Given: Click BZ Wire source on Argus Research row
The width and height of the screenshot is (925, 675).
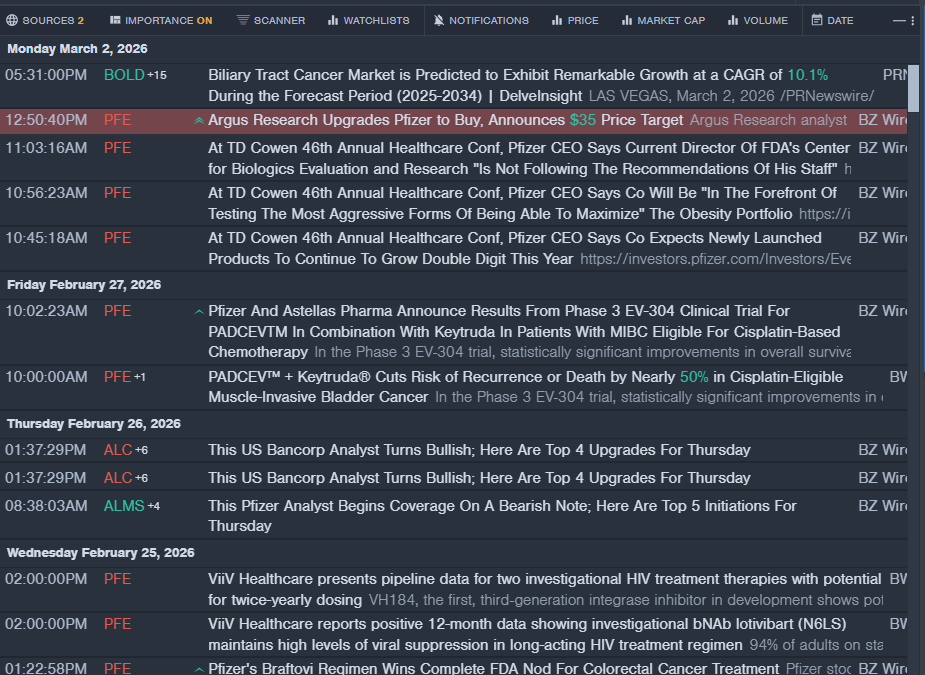Looking at the screenshot, I should coord(883,120).
